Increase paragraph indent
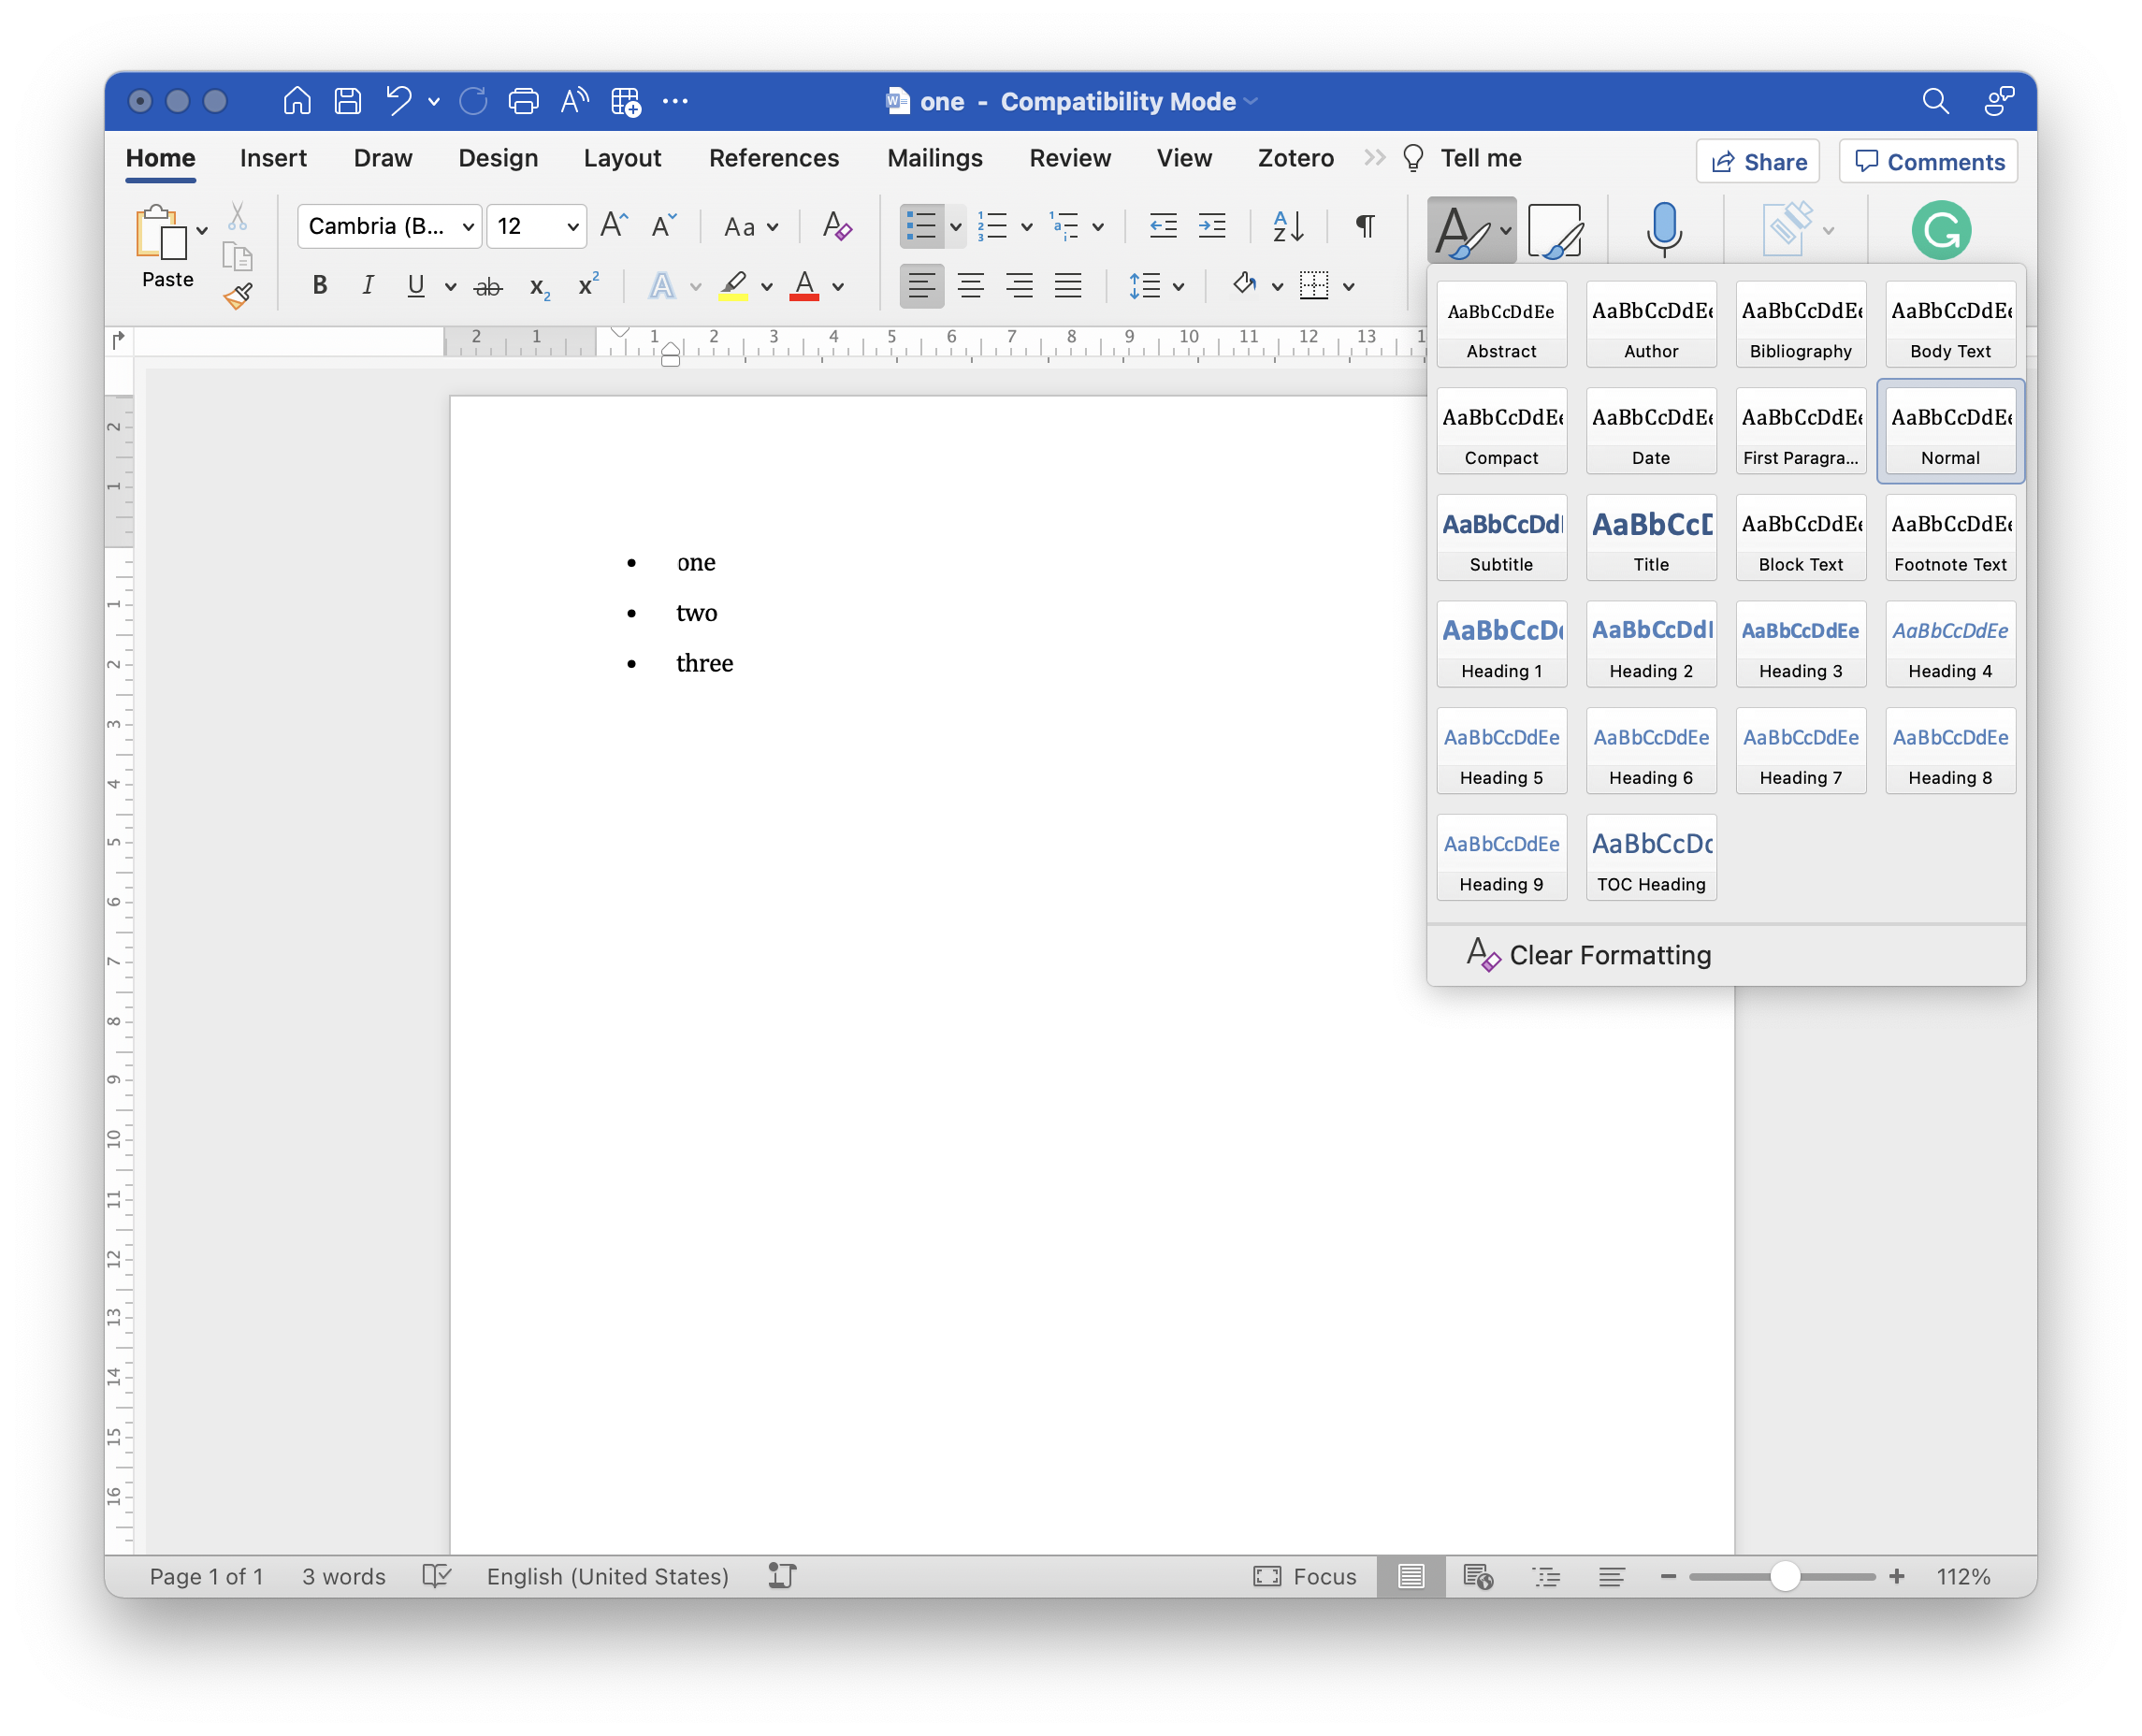This screenshot has height=1736, width=2142. pyautogui.click(x=1211, y=226)
